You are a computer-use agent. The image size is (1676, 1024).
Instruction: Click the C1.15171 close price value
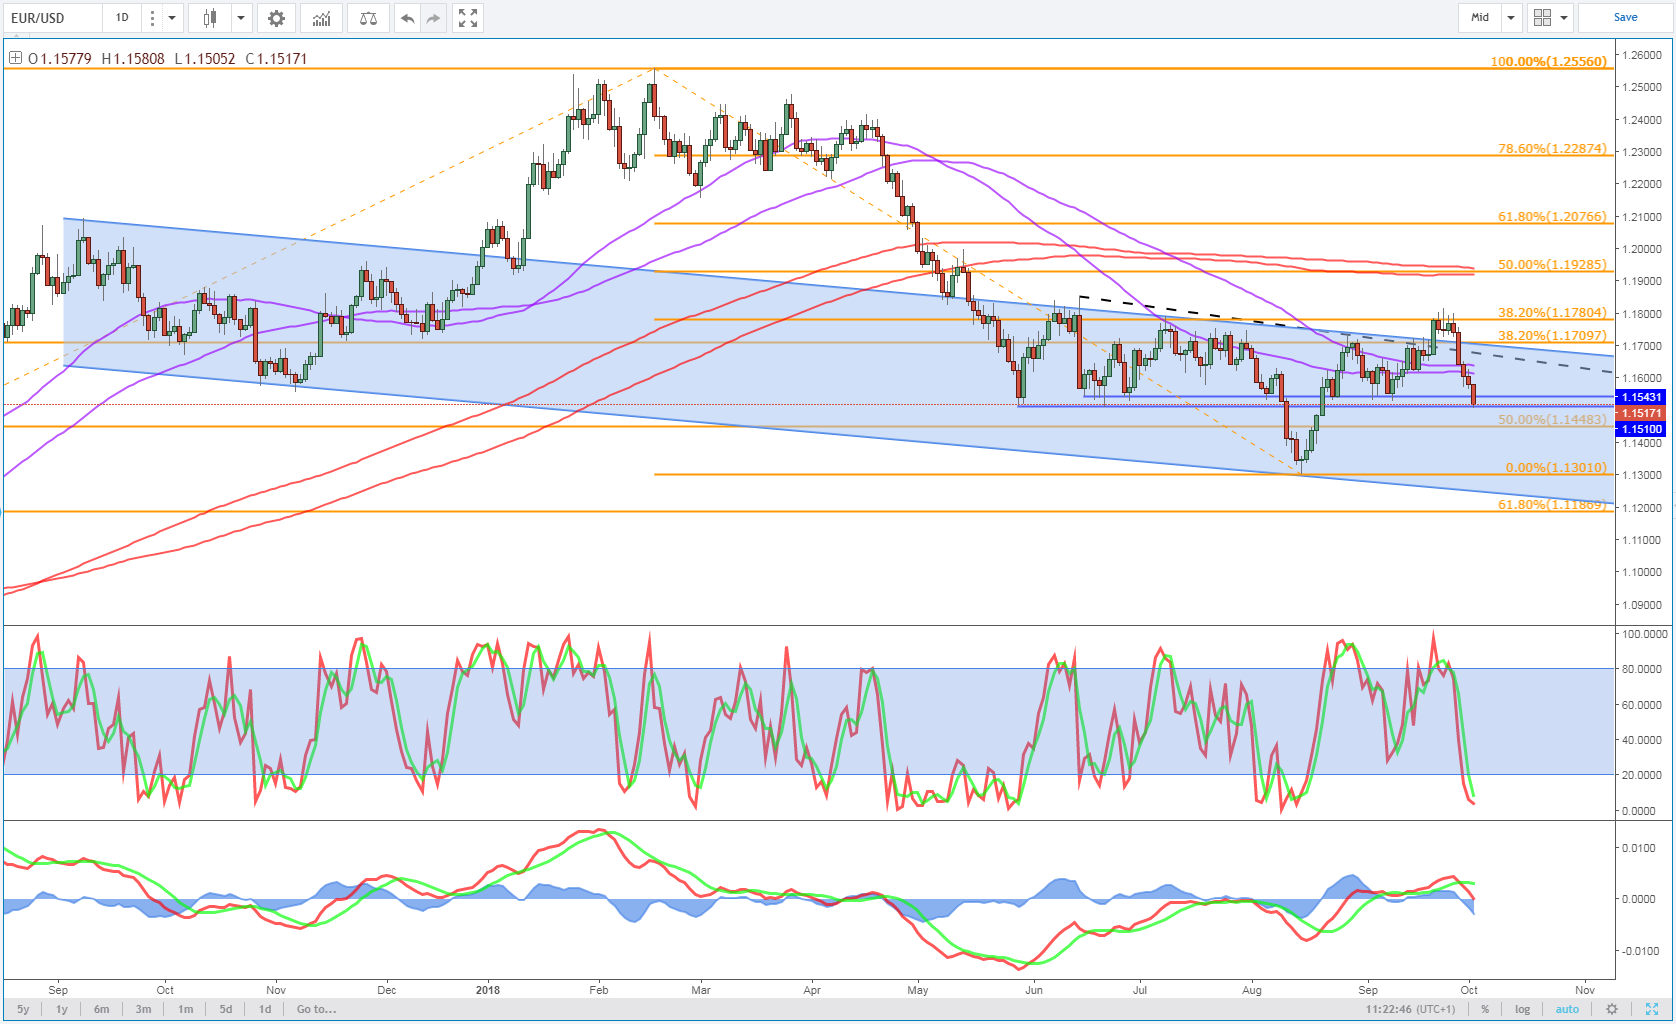tap(276, 58)
